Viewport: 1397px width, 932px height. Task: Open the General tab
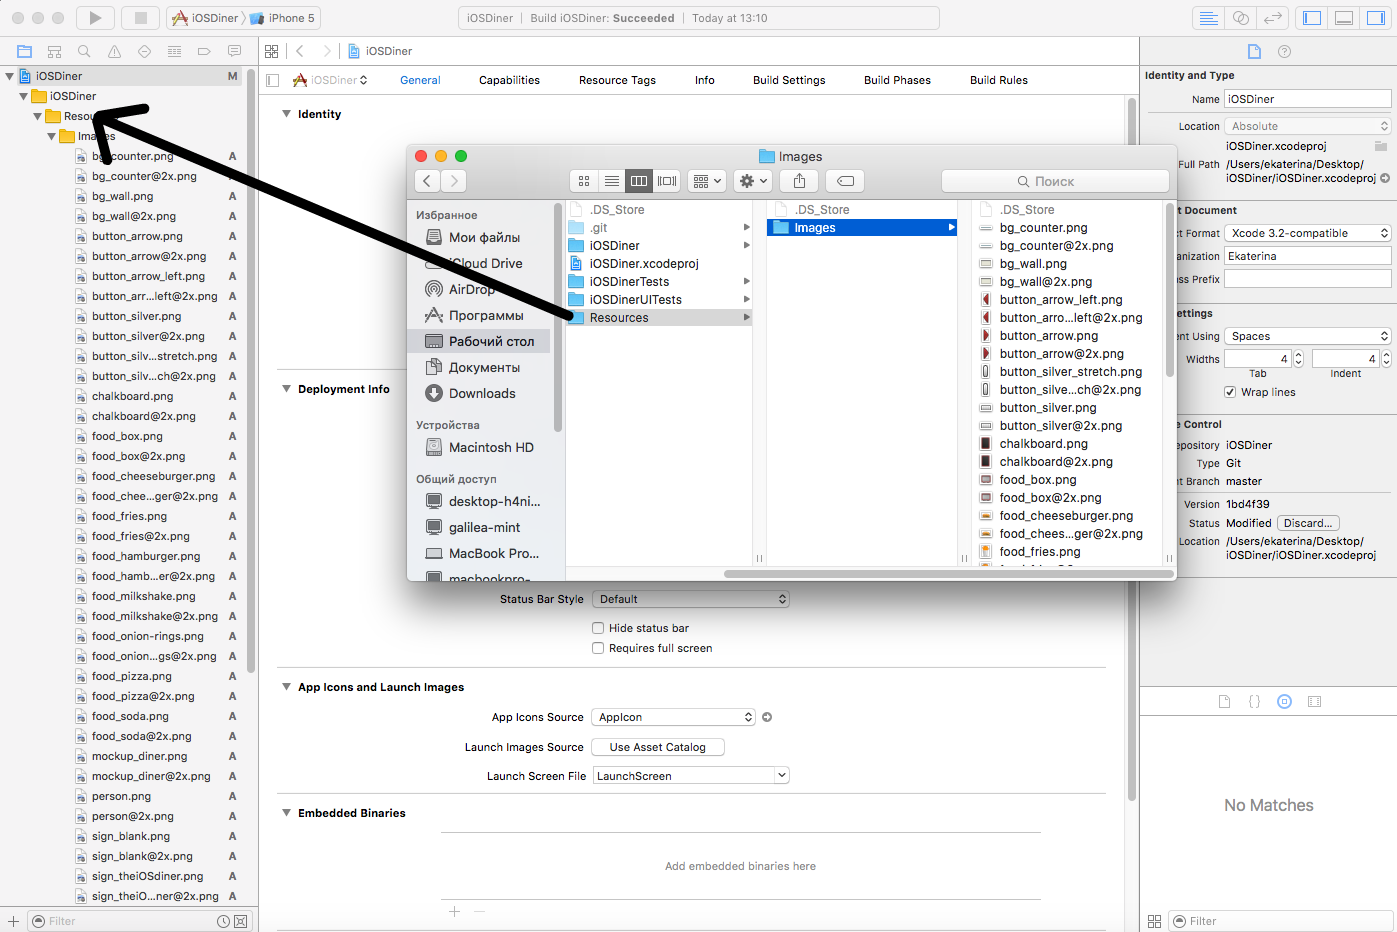point(420,80)
